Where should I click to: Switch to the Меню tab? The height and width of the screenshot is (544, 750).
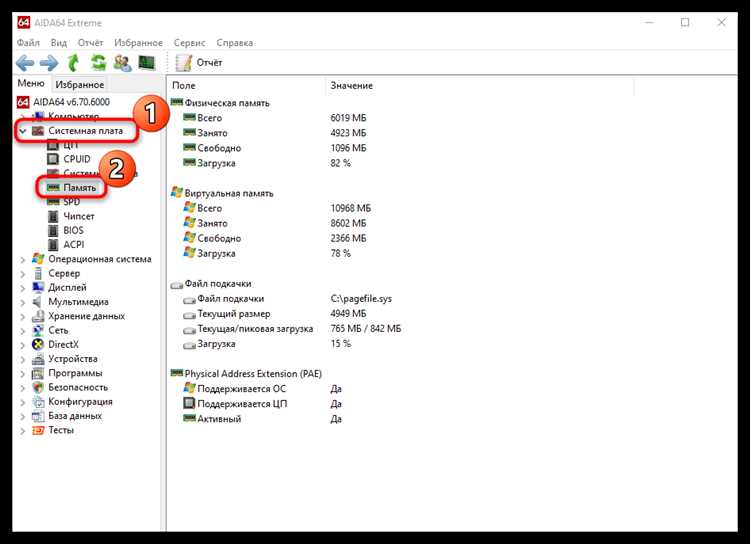[x=31, y=83]
